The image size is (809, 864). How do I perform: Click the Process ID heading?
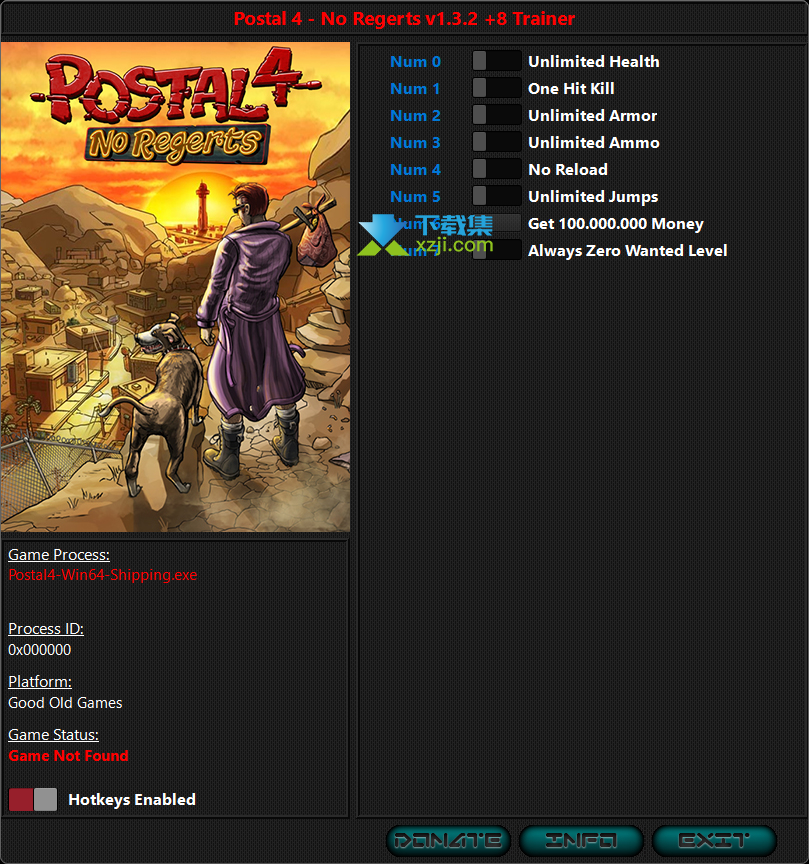[x=46, y=629]
